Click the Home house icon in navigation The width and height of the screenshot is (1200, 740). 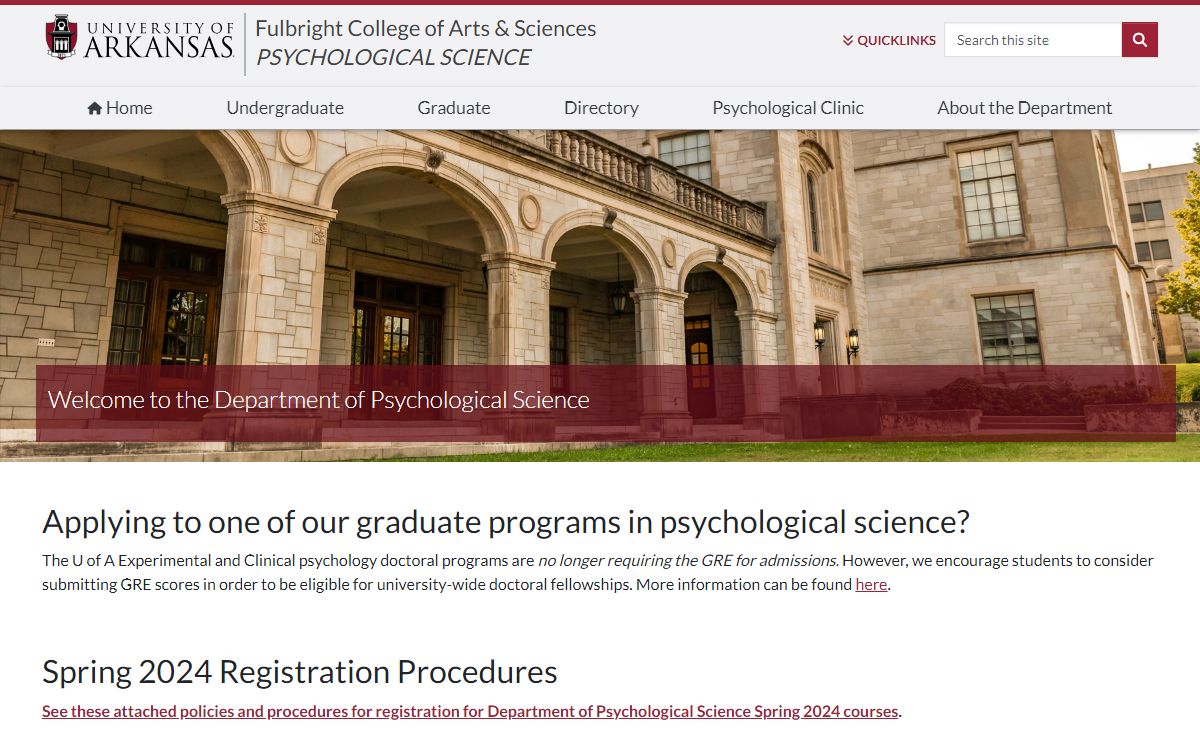tap(95, 108)
